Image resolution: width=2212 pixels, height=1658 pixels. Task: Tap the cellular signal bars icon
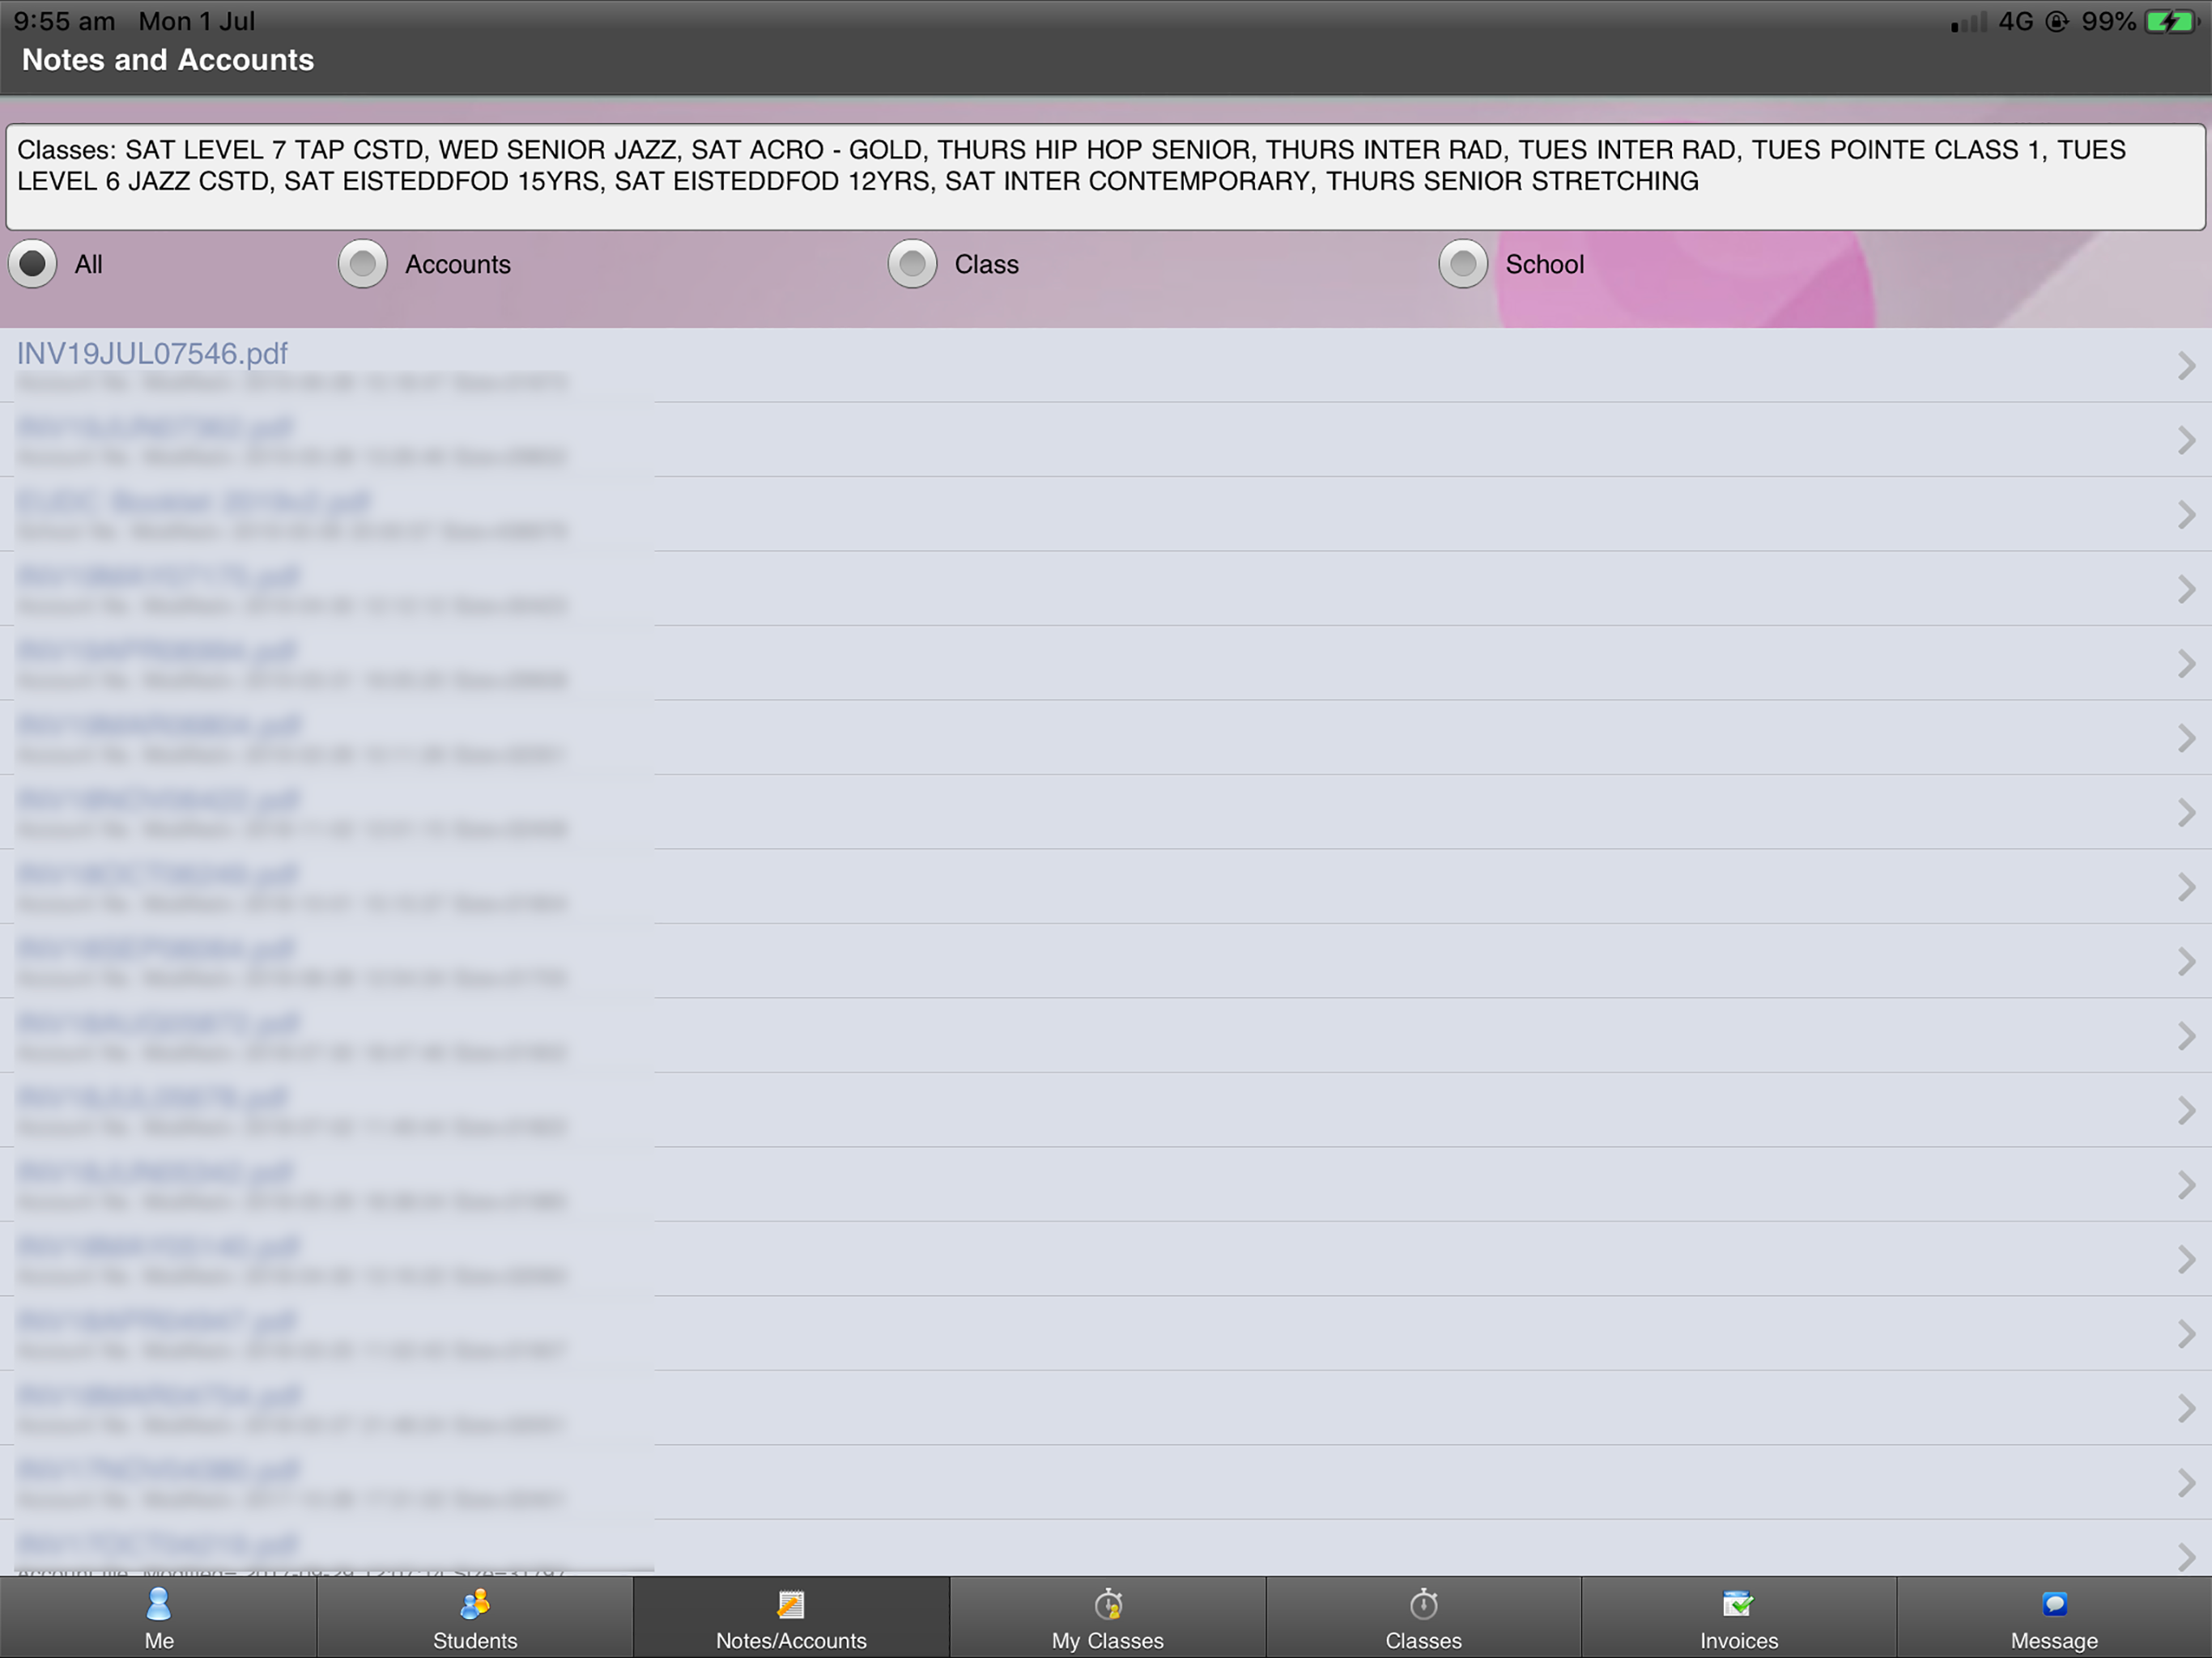pos(1968,22)
